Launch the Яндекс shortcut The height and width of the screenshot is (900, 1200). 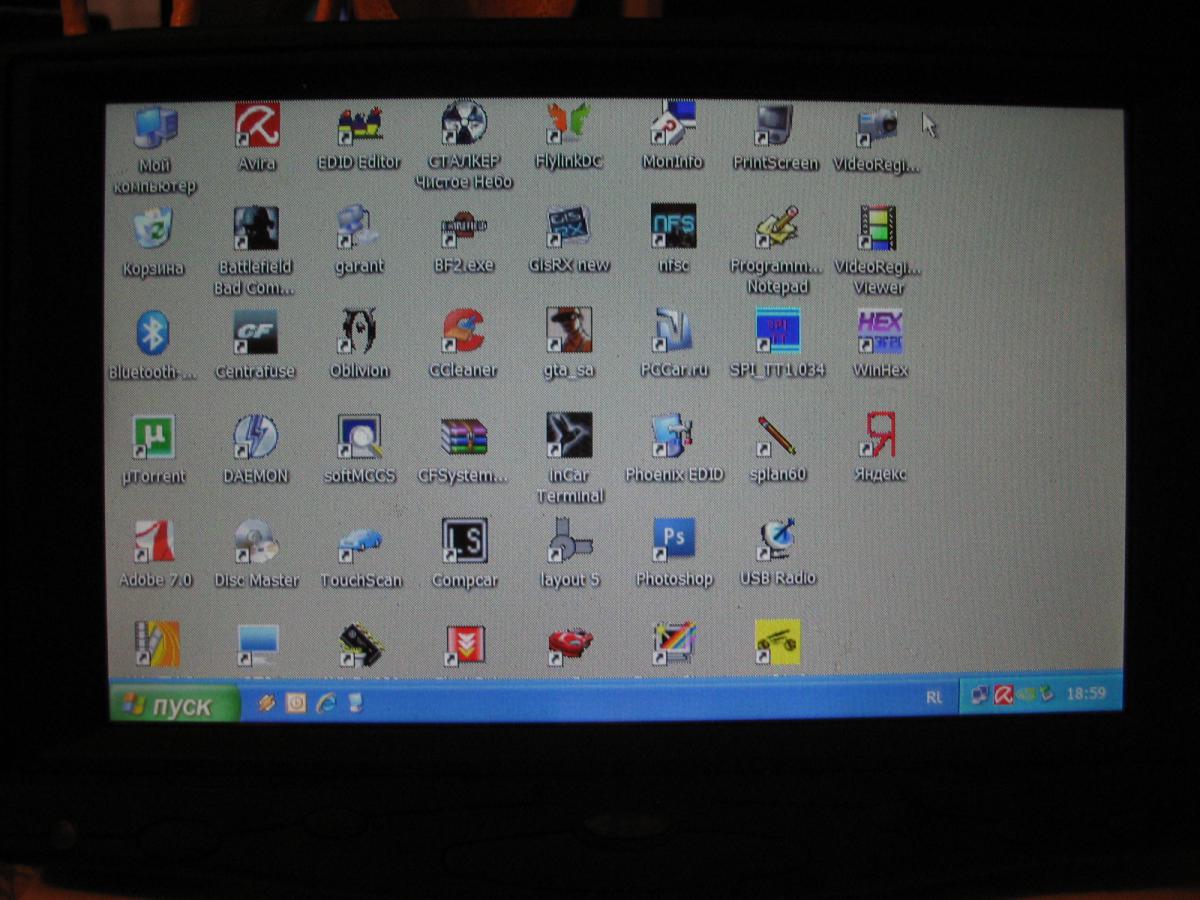pyautogui.click(x=880, y=436)
